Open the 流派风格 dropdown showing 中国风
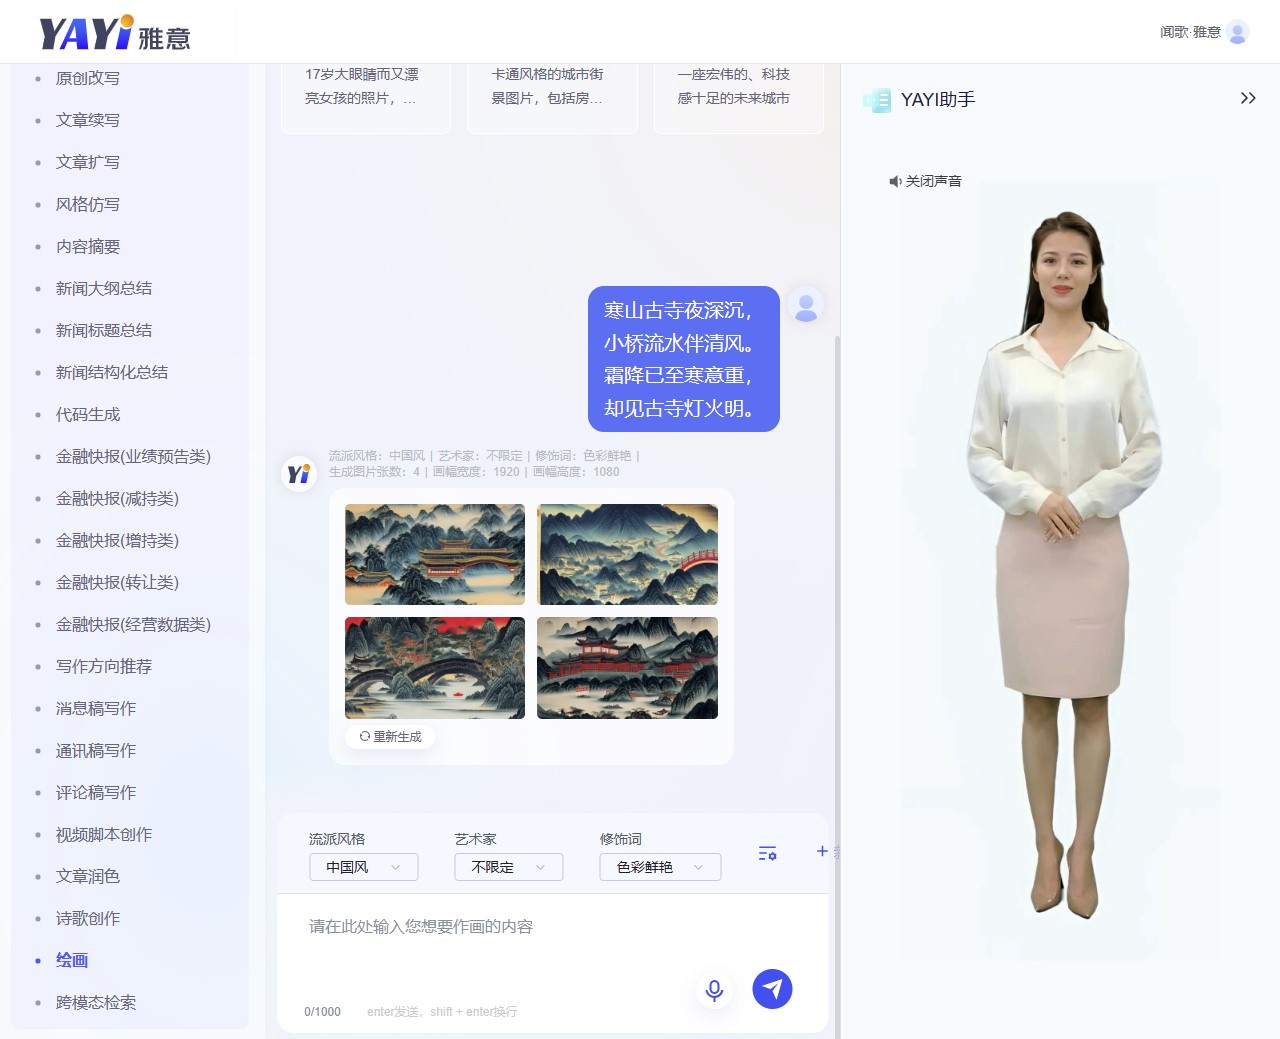Image resolution: width=1280 pixels, height=1039 pixels. [x=363, y=867]
